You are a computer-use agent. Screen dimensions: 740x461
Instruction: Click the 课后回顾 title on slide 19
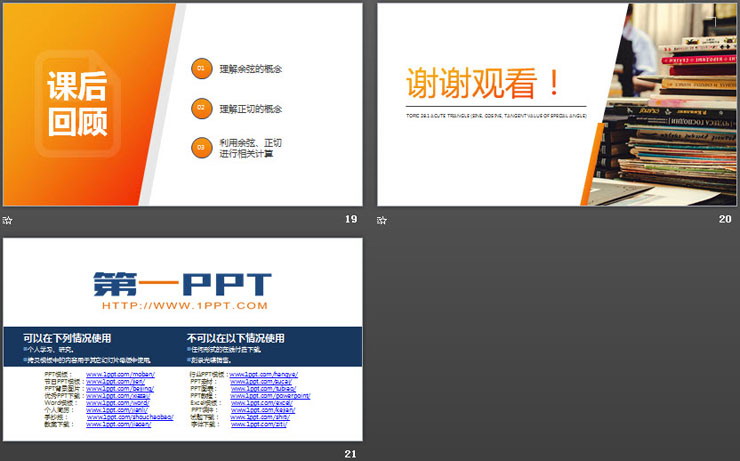point(77,104)
